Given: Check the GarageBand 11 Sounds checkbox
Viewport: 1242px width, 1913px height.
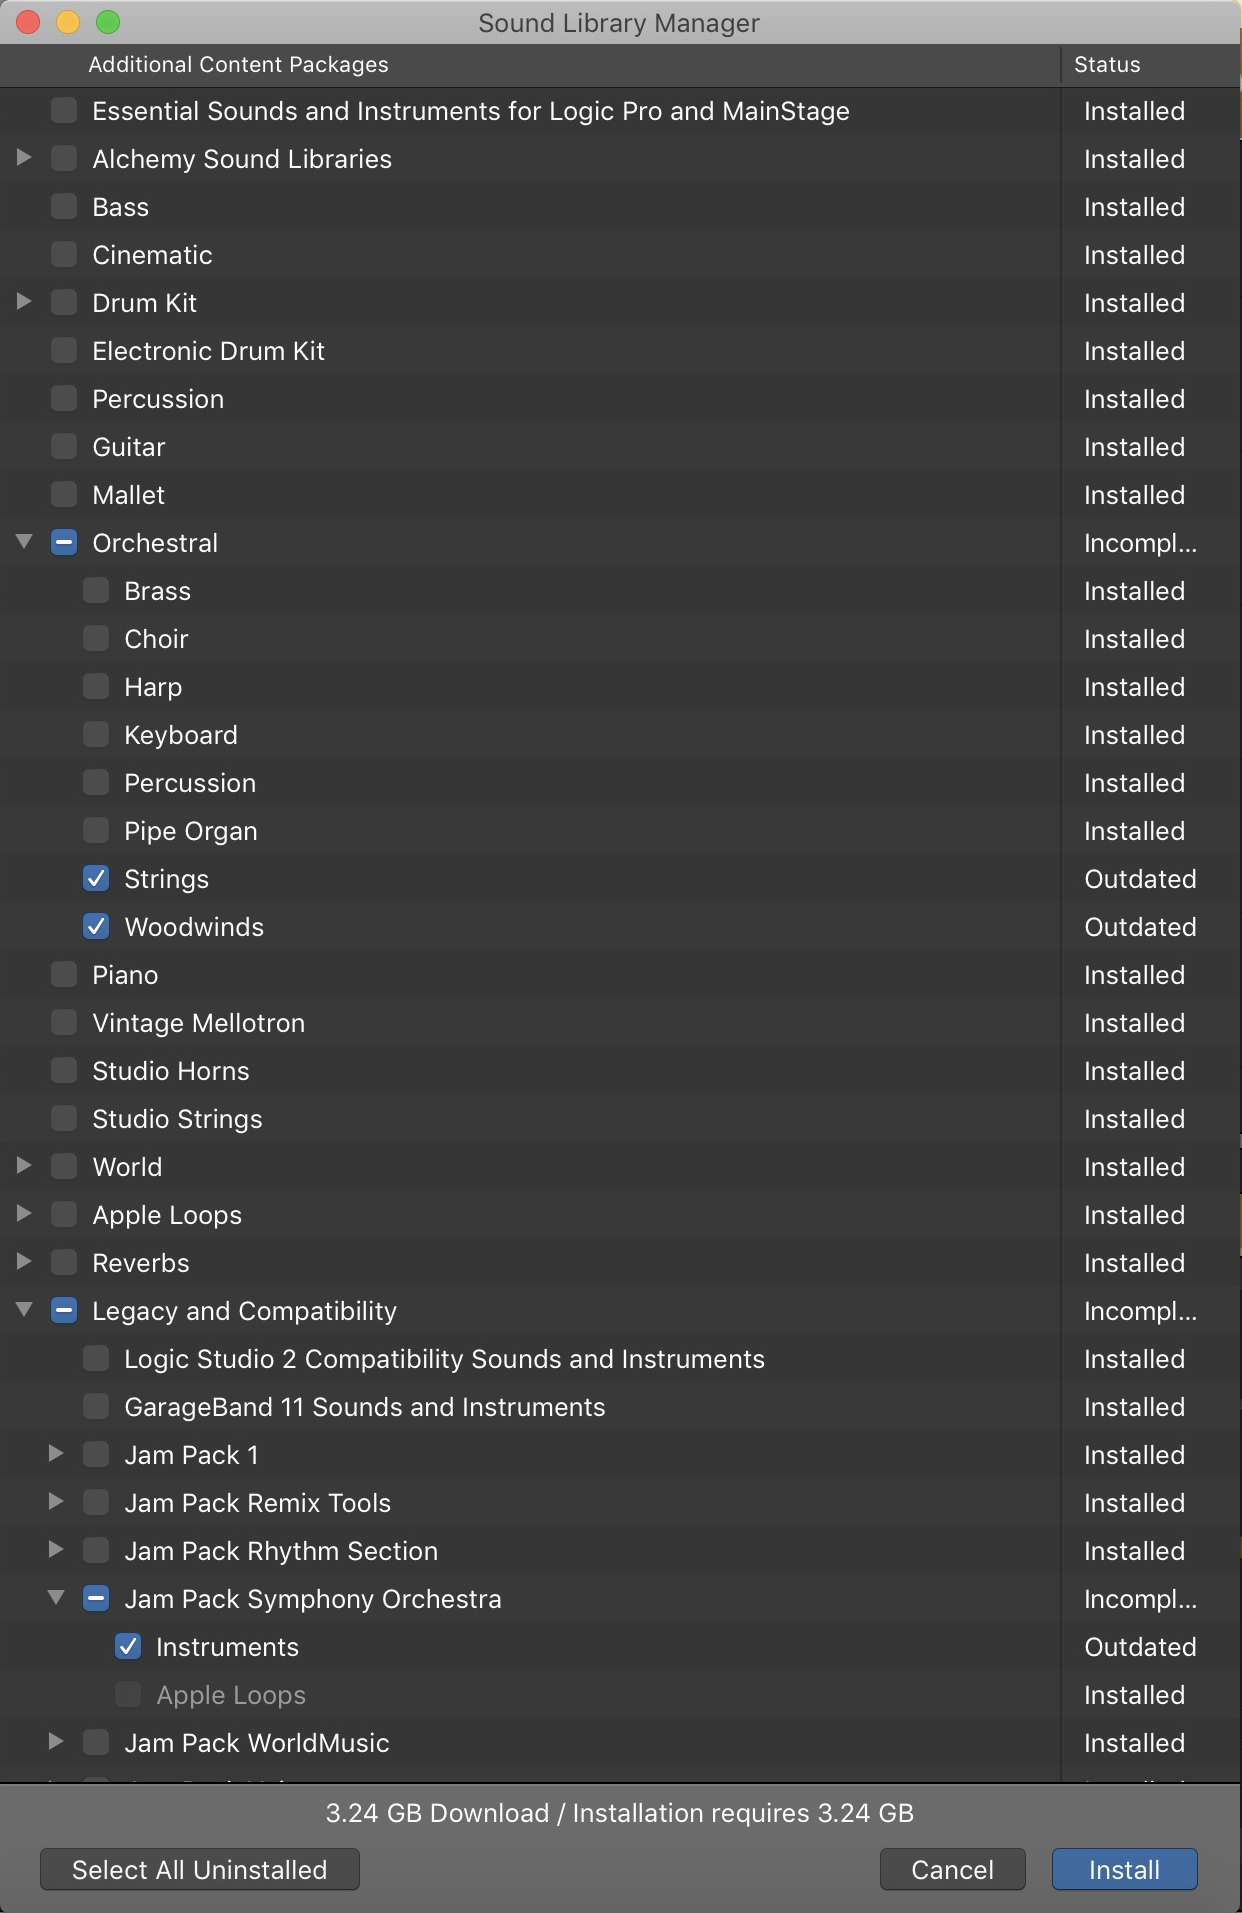Looking at the screenshot, I should click(96, 1406).
